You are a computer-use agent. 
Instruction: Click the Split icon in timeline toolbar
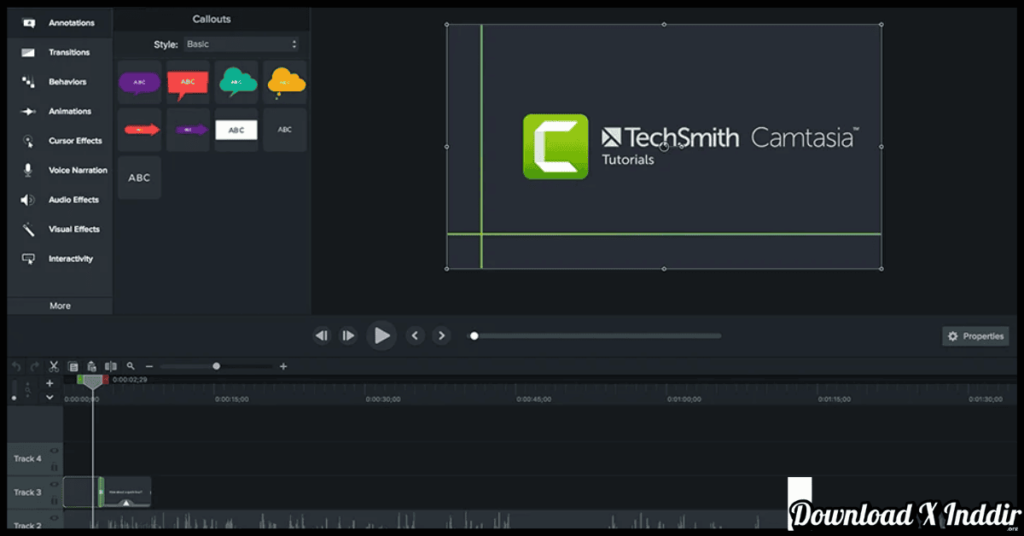[x=111, y=366]
